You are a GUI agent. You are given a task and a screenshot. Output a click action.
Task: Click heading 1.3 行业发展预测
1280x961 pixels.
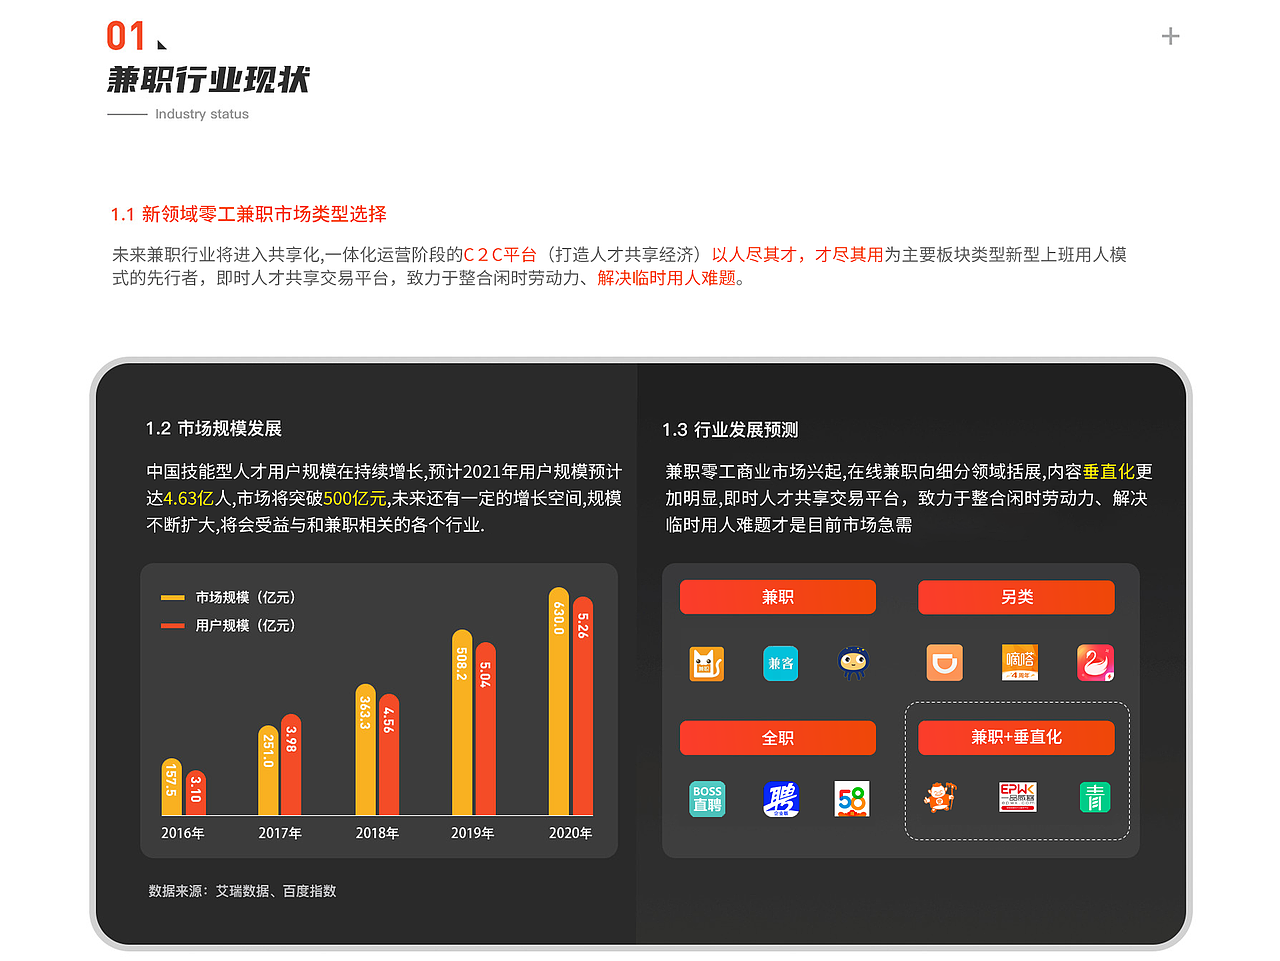(x=730, y=430)
